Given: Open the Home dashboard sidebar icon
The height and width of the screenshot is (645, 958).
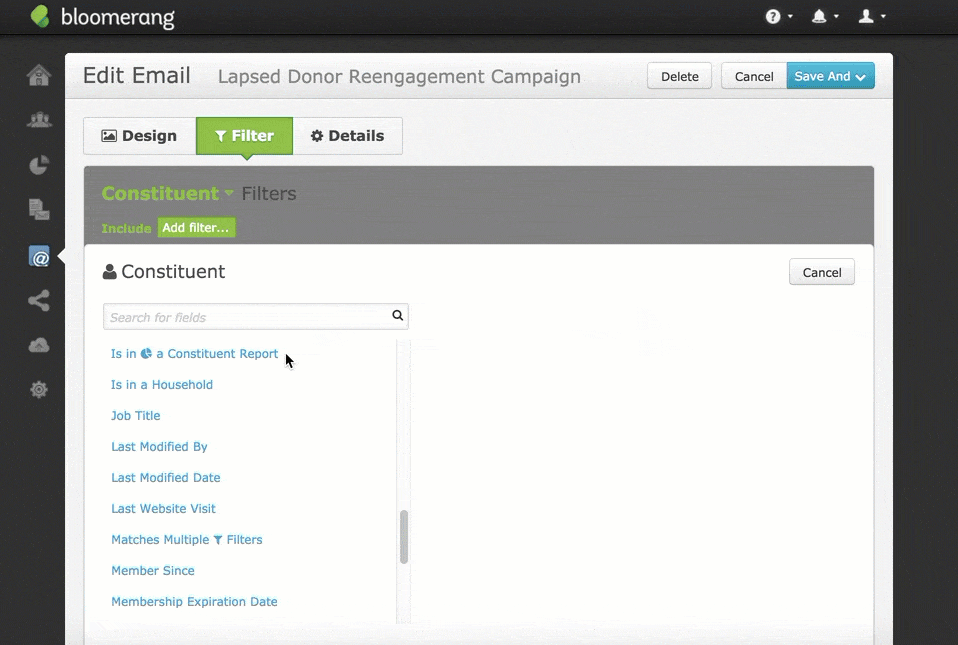Looking at the screenshot, I should tap(39, 75).
